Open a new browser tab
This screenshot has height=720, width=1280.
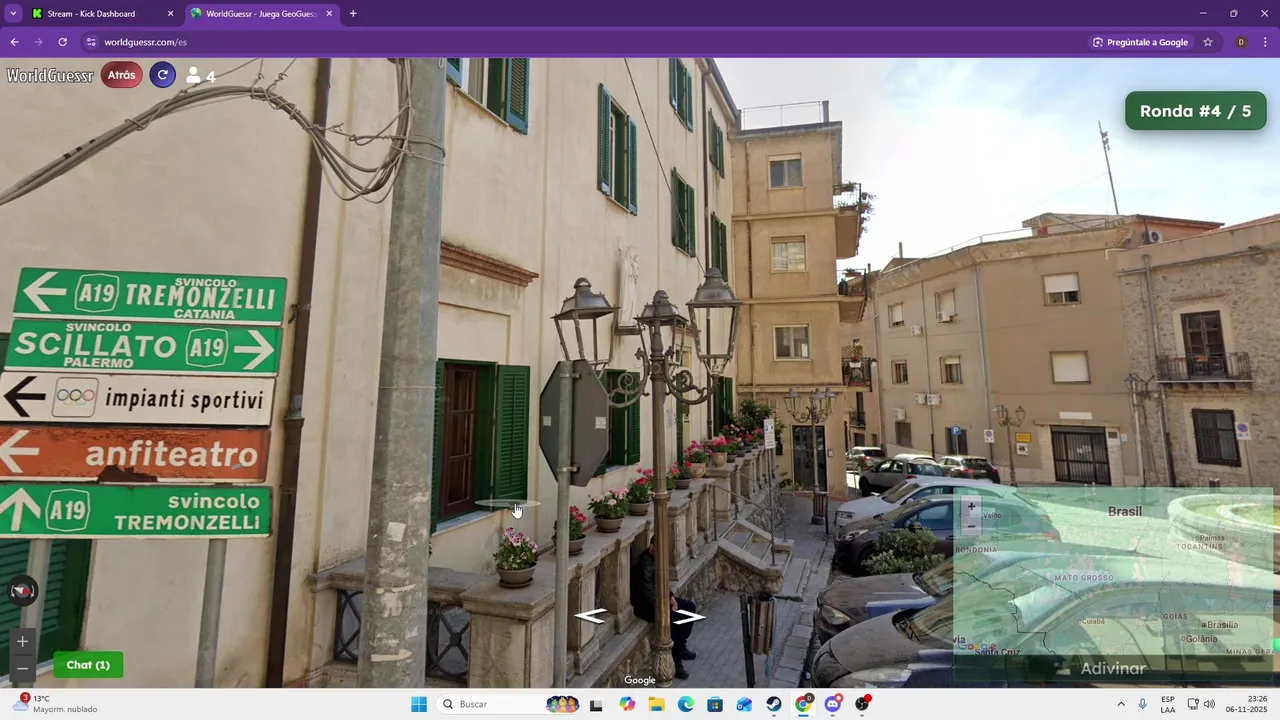[x=353, y=14]
